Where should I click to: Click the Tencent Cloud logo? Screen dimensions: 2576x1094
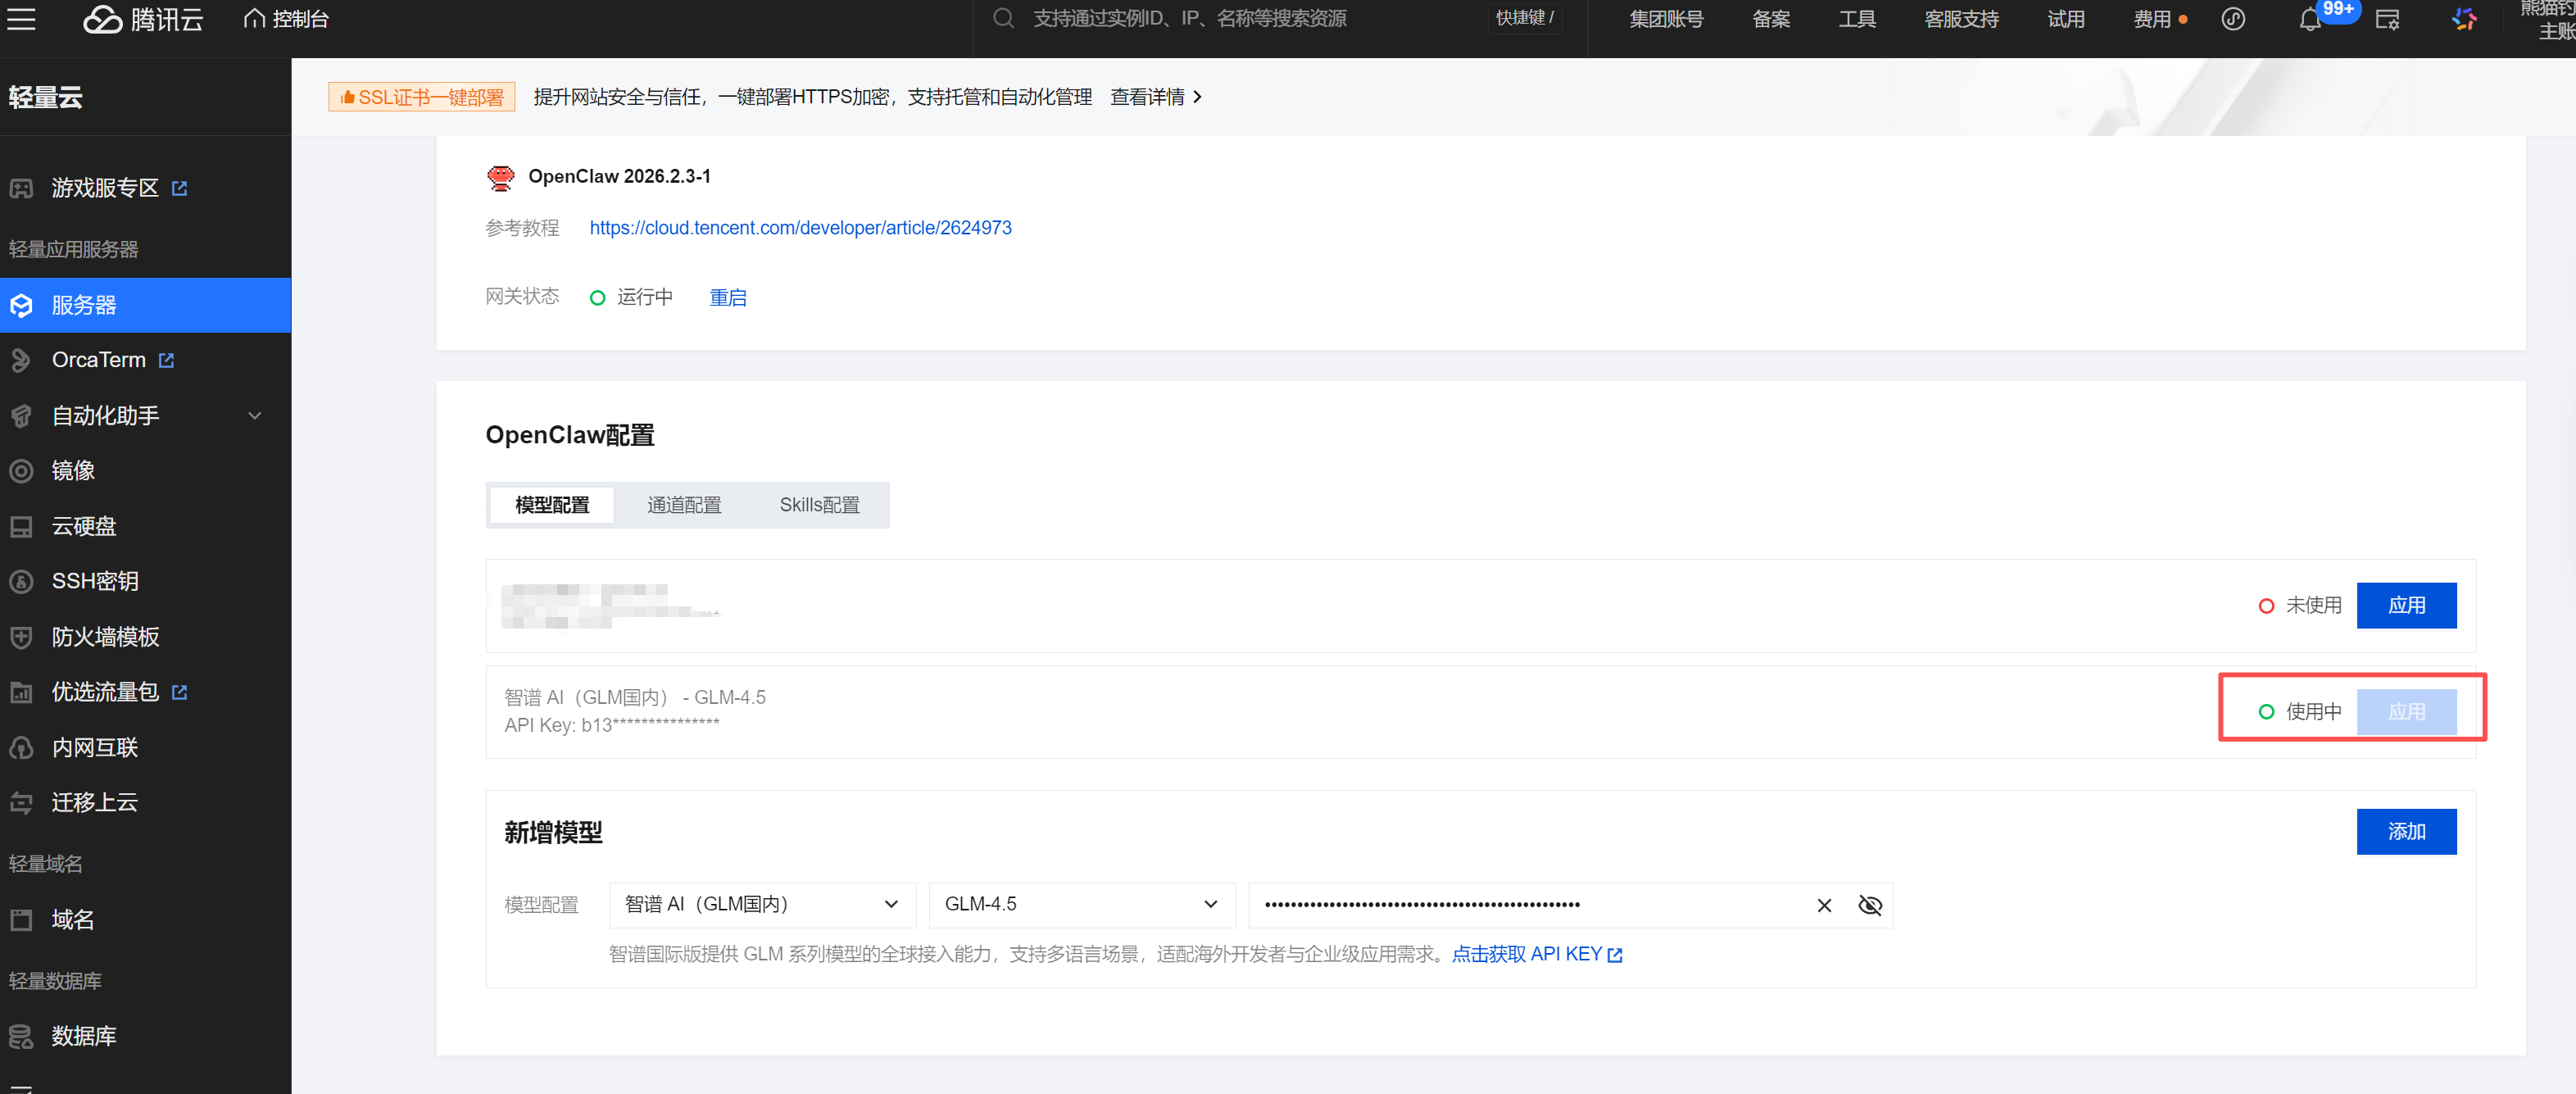(x=142, y=19)
